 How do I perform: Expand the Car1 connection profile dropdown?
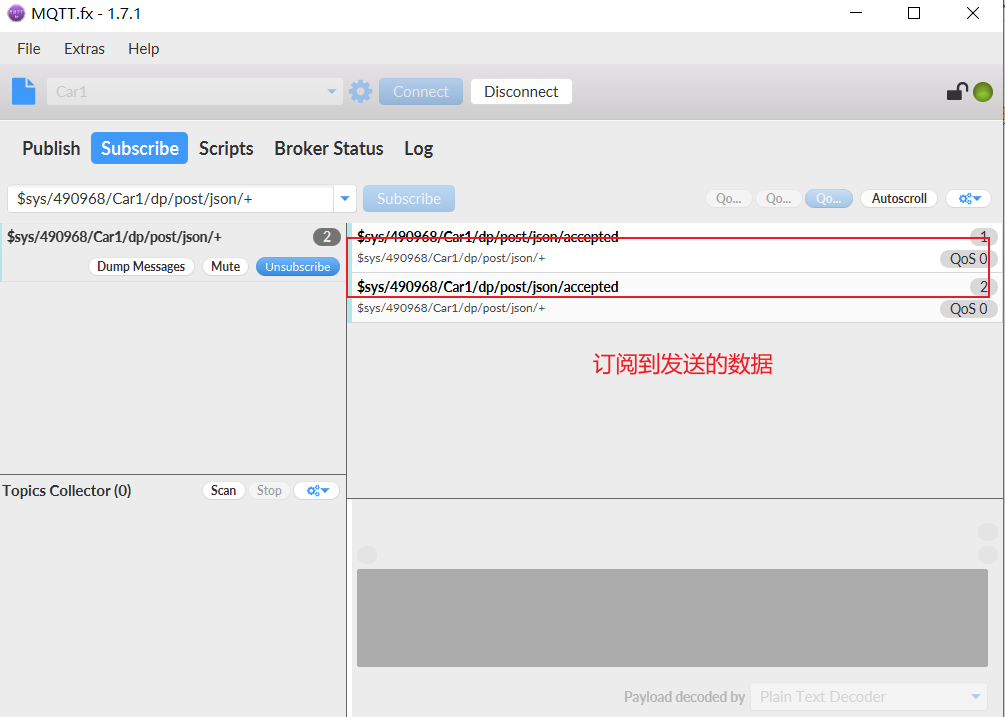tap(331, 92)
